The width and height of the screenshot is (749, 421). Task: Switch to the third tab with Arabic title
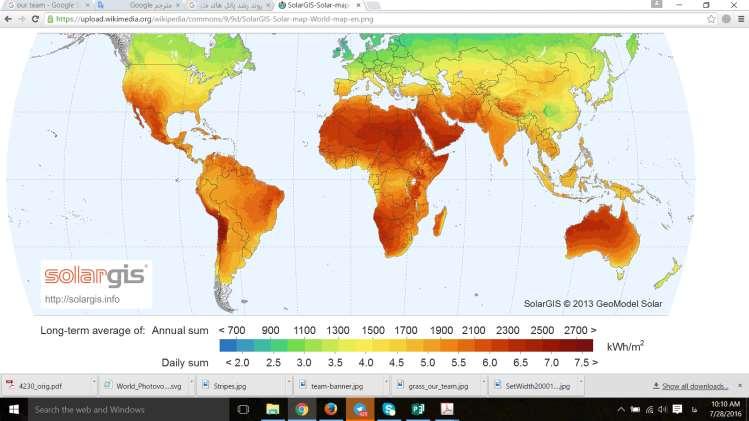point(229,5)
